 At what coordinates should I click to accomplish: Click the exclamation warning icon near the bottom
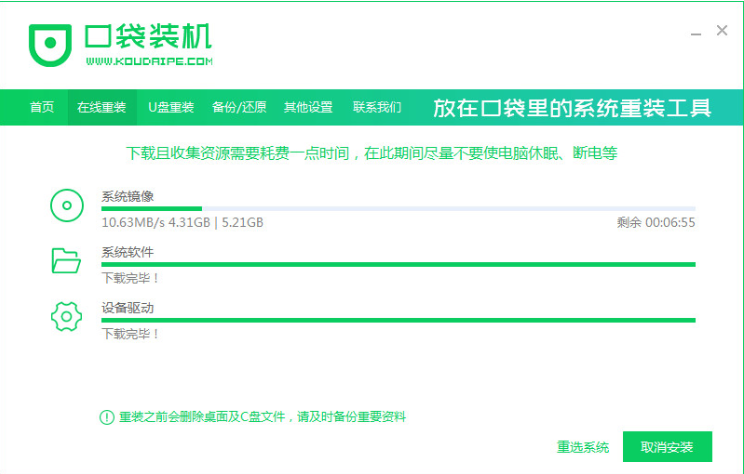click(107, 417)
